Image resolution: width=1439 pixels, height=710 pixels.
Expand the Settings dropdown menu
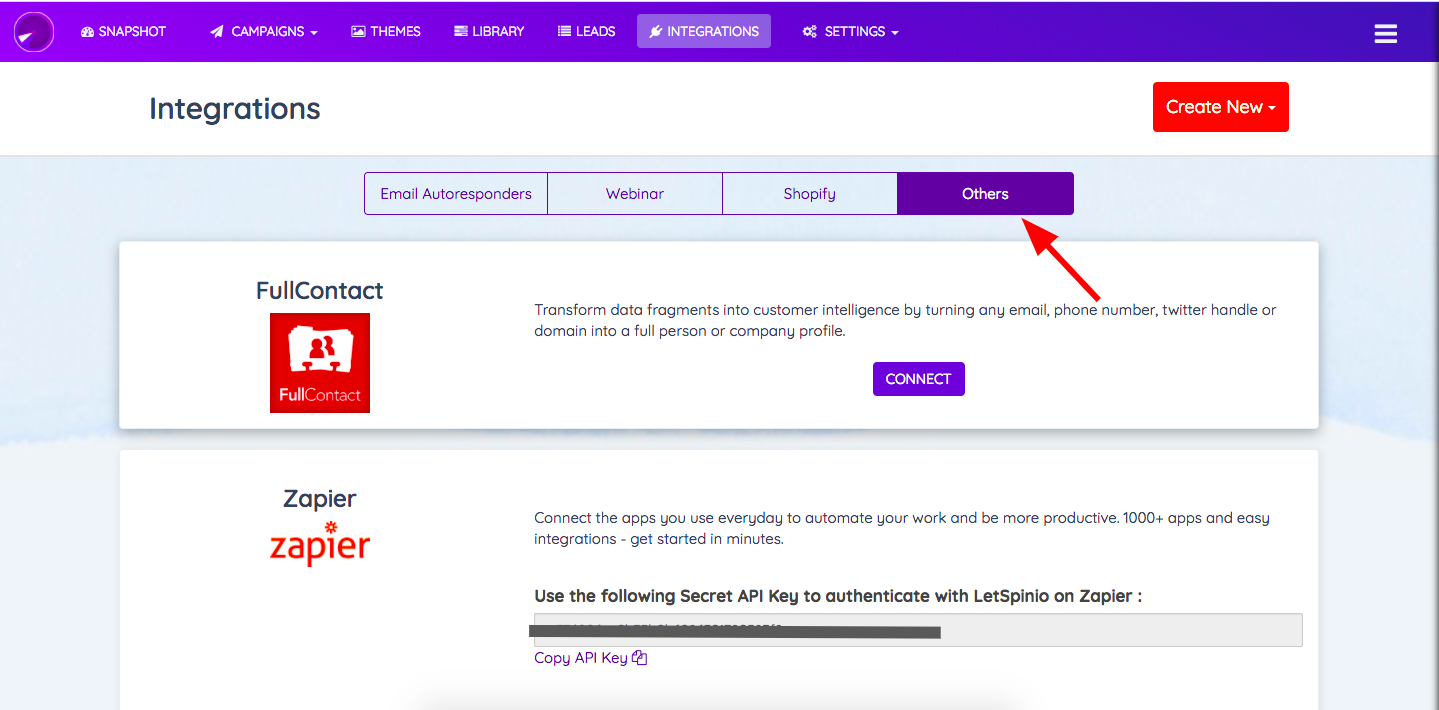(850, 31)
